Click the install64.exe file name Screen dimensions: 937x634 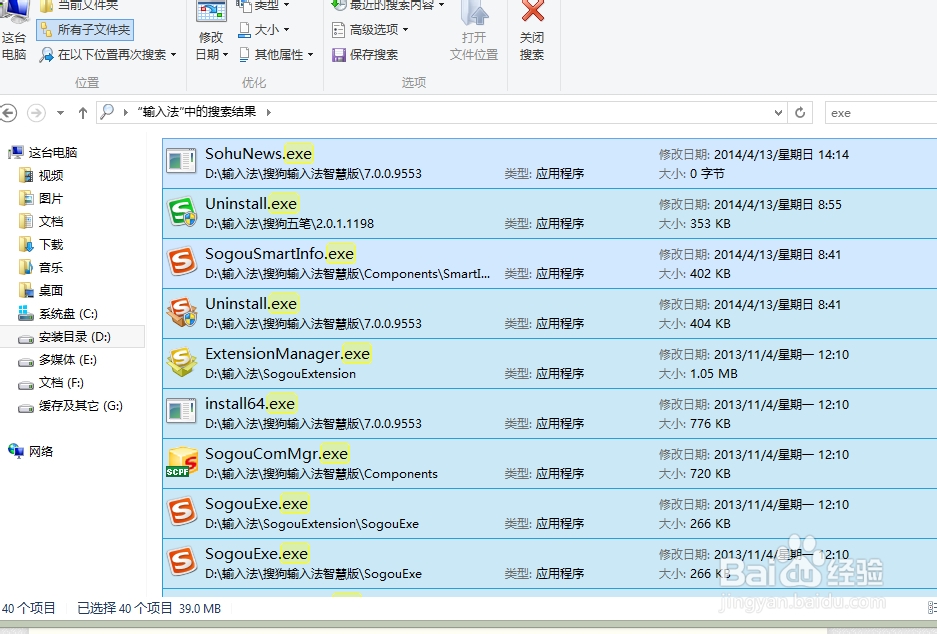coord(250,404)
